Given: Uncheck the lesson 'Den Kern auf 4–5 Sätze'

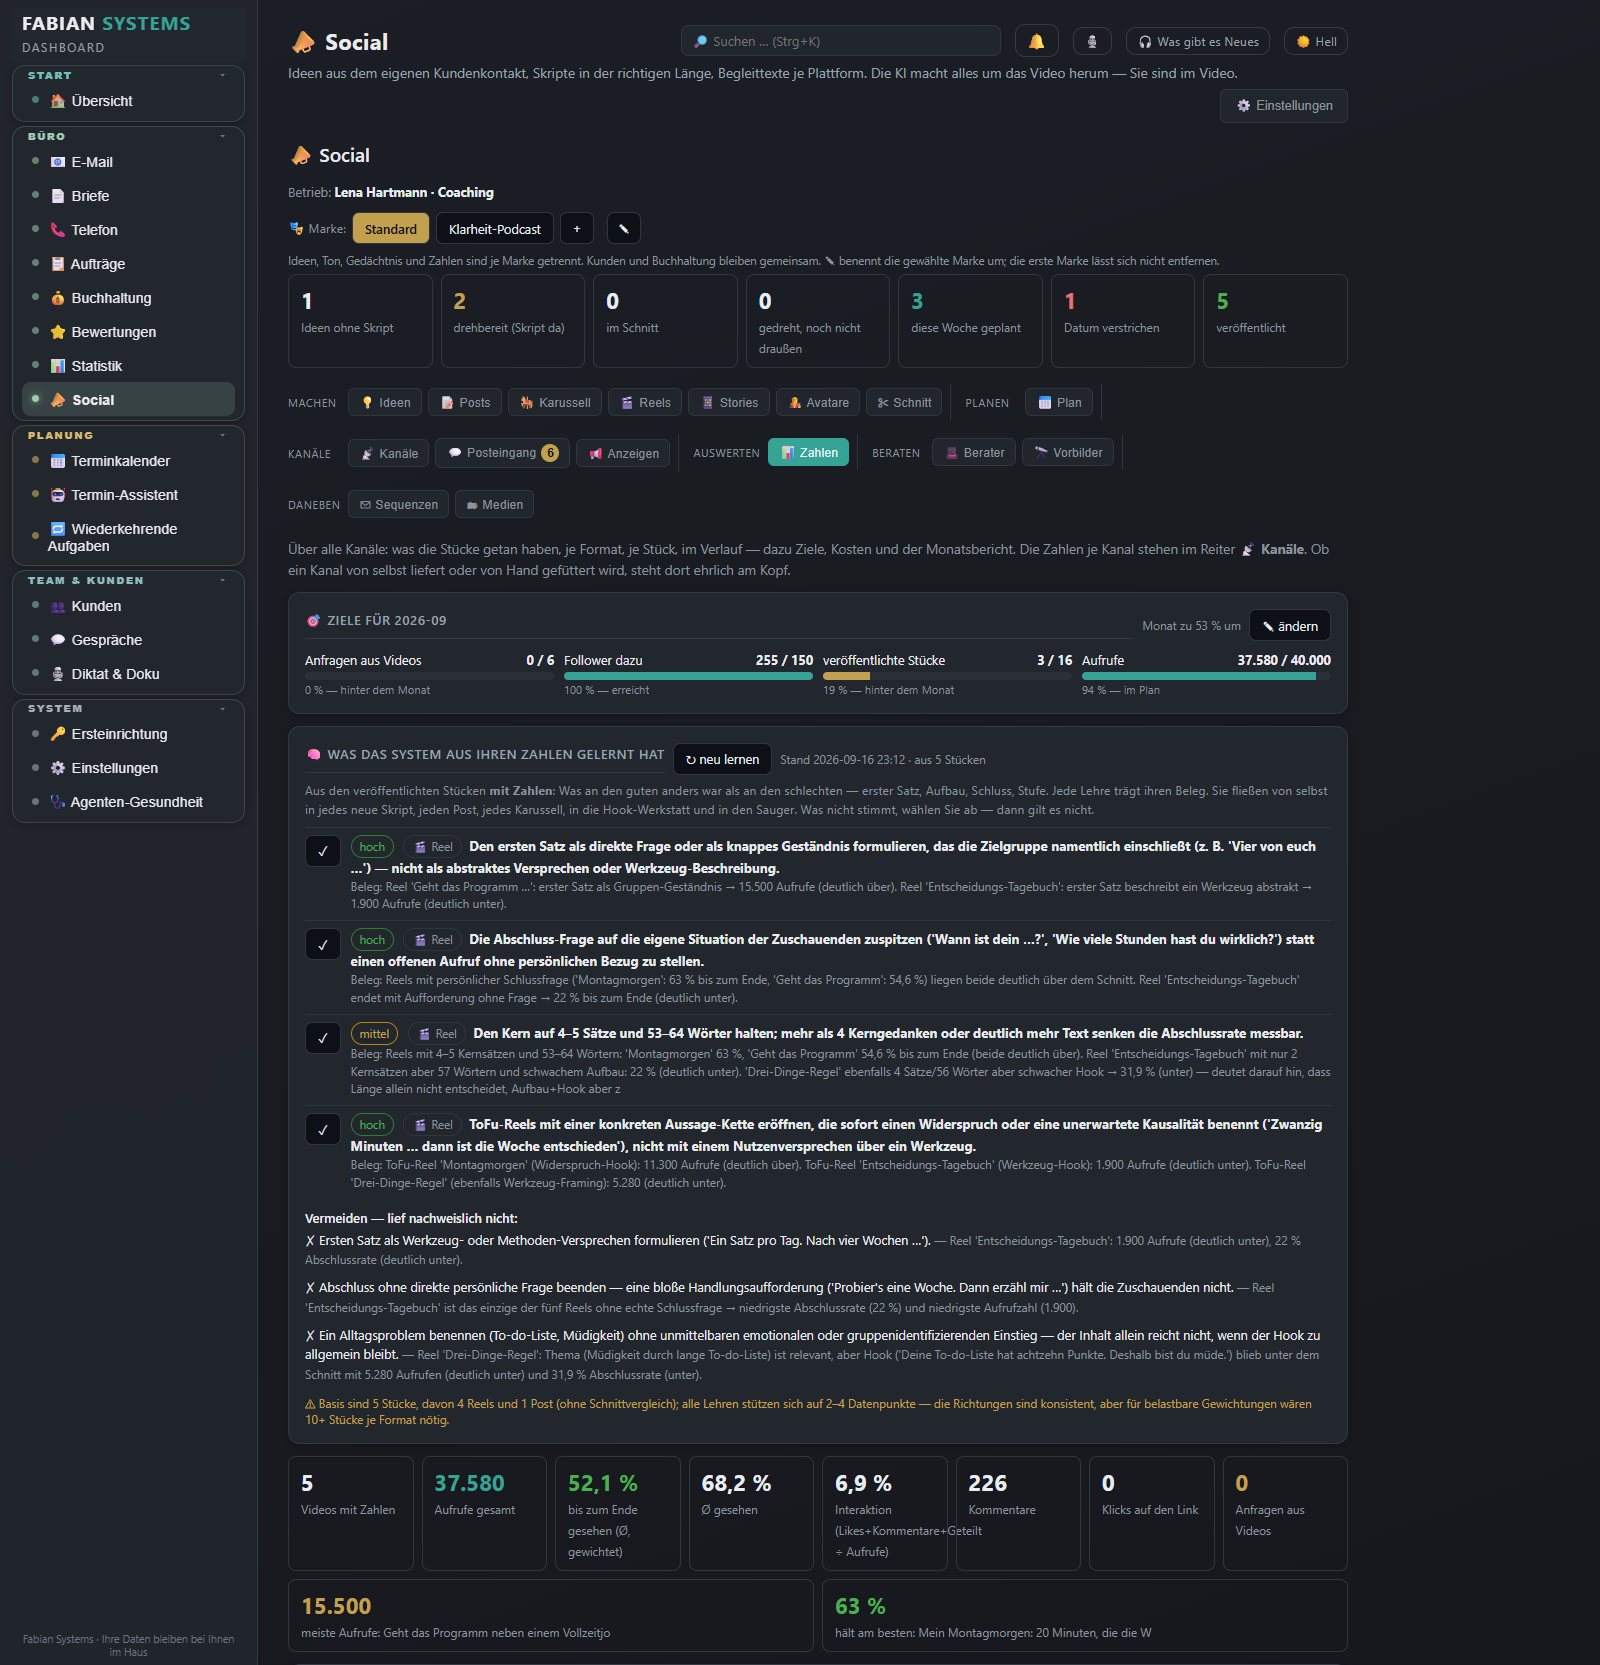Looking at the screenshot, I should (x=322, y=1038).
